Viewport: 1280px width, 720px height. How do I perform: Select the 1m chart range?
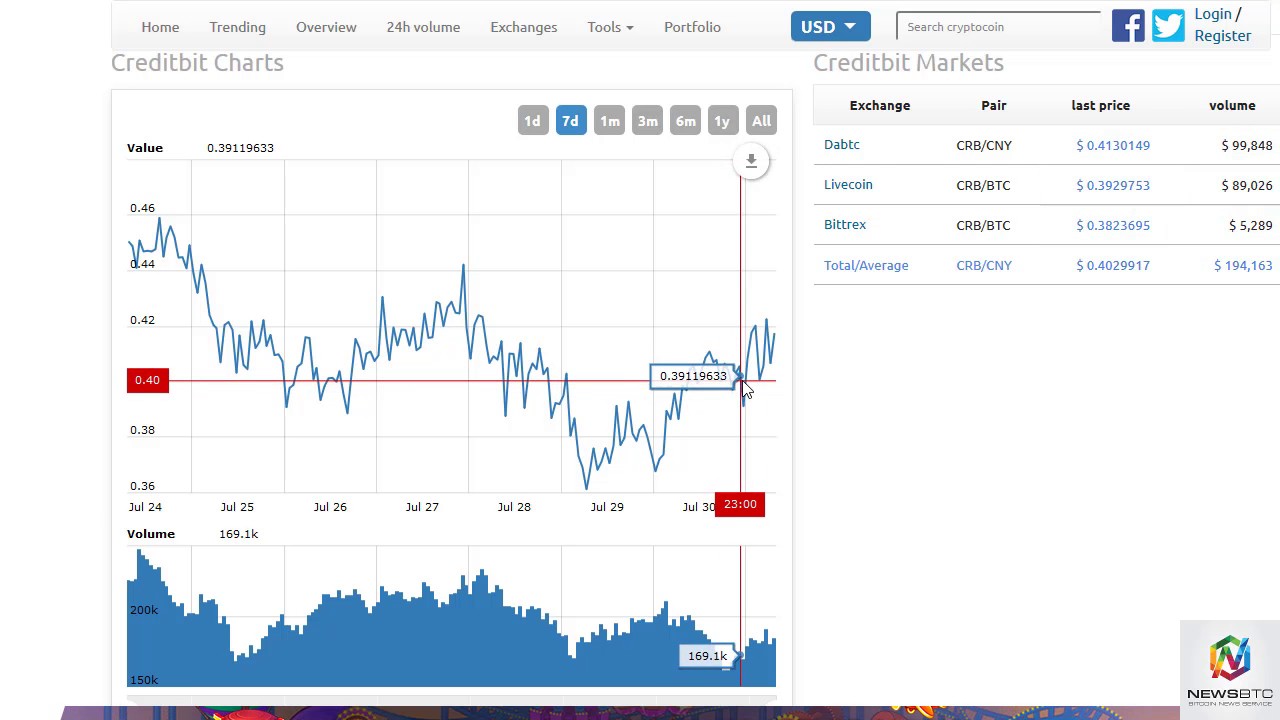pyautogui.click(x=609, y=121)
